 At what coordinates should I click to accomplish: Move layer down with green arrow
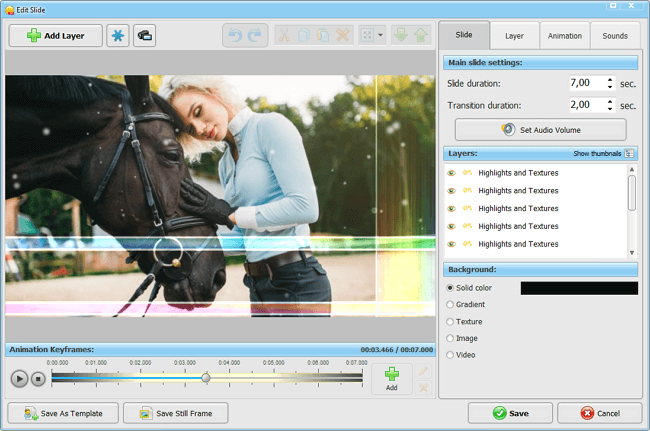[x=401, y=35]
